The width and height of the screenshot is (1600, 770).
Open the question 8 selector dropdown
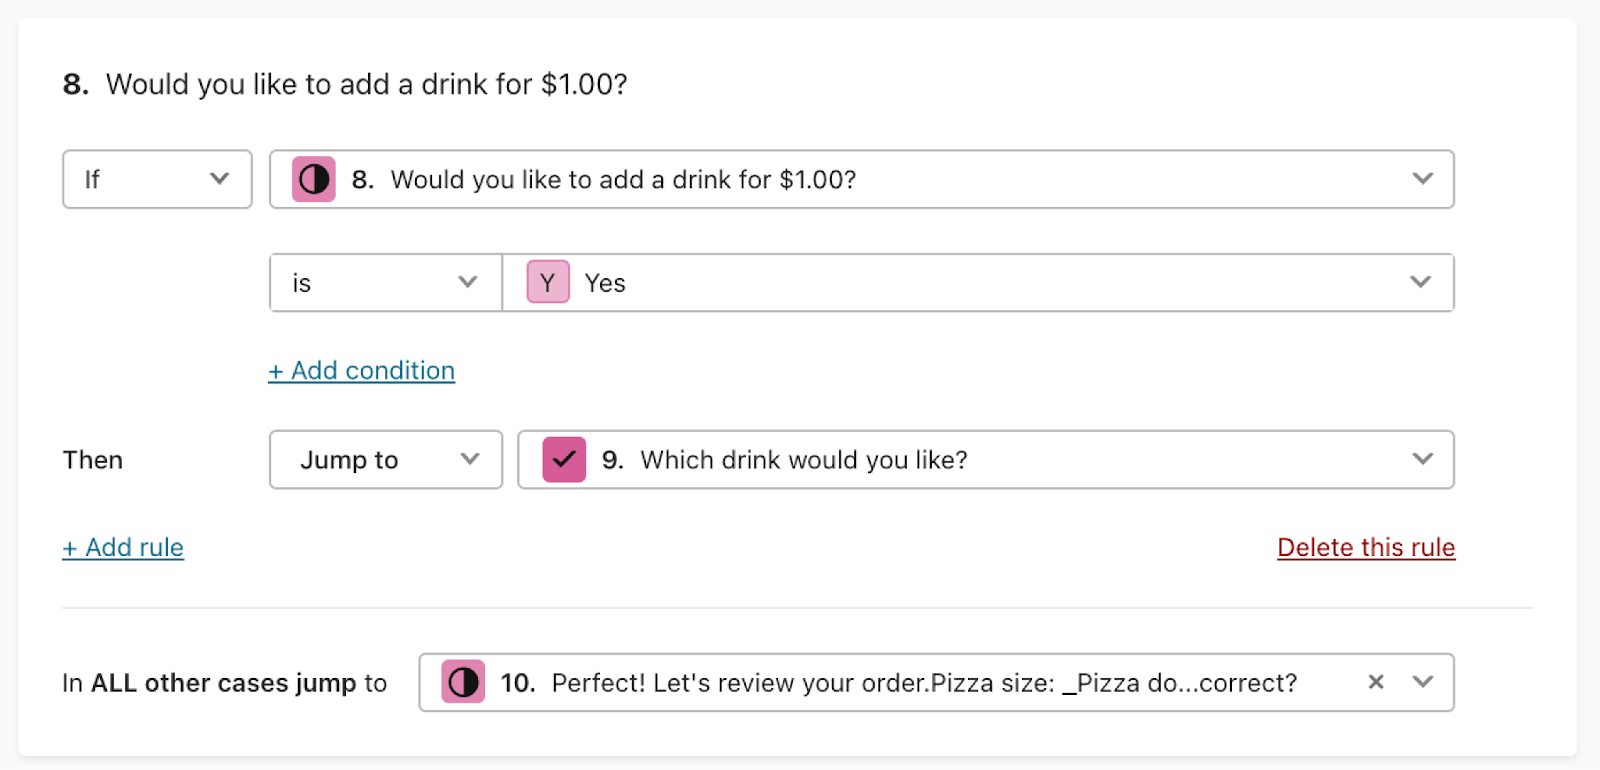[x=862, y=179]
